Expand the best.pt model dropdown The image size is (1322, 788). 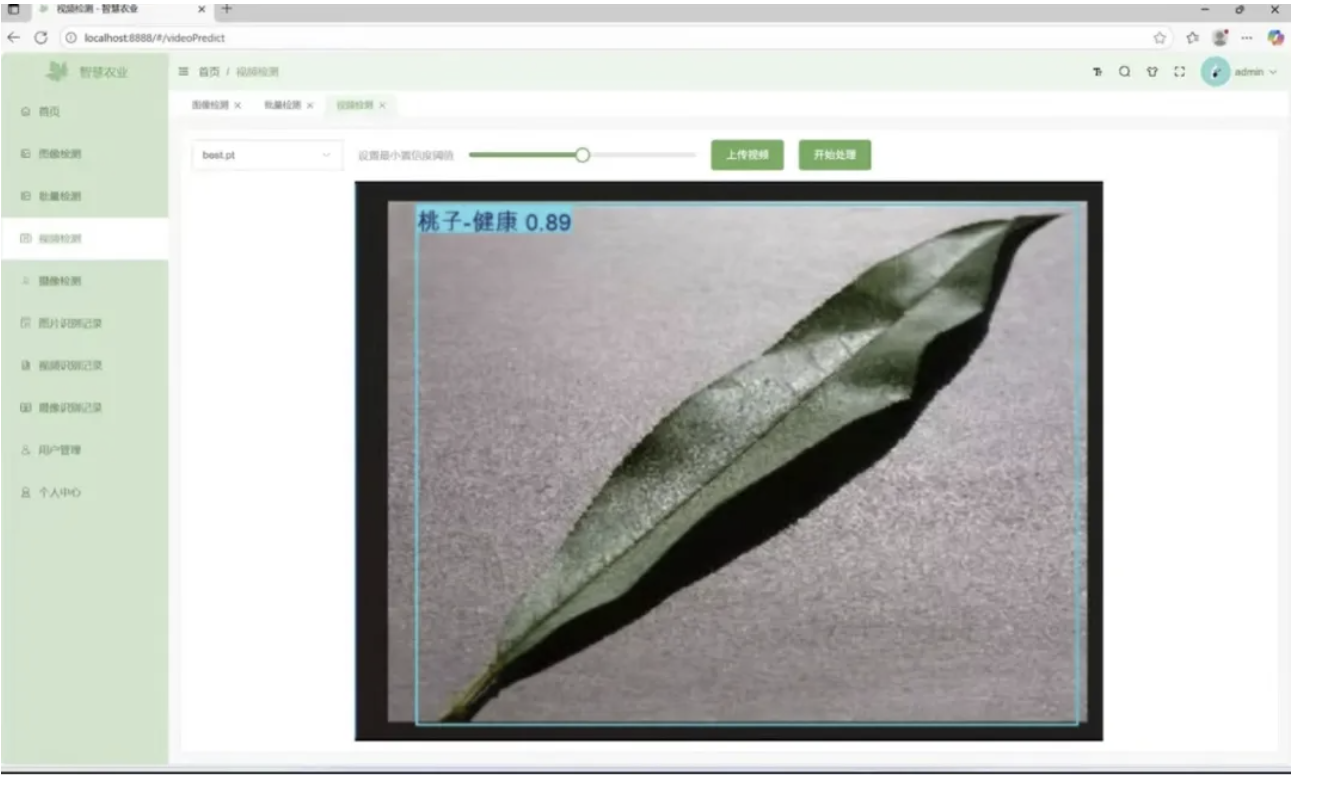(x=266, y=155)
